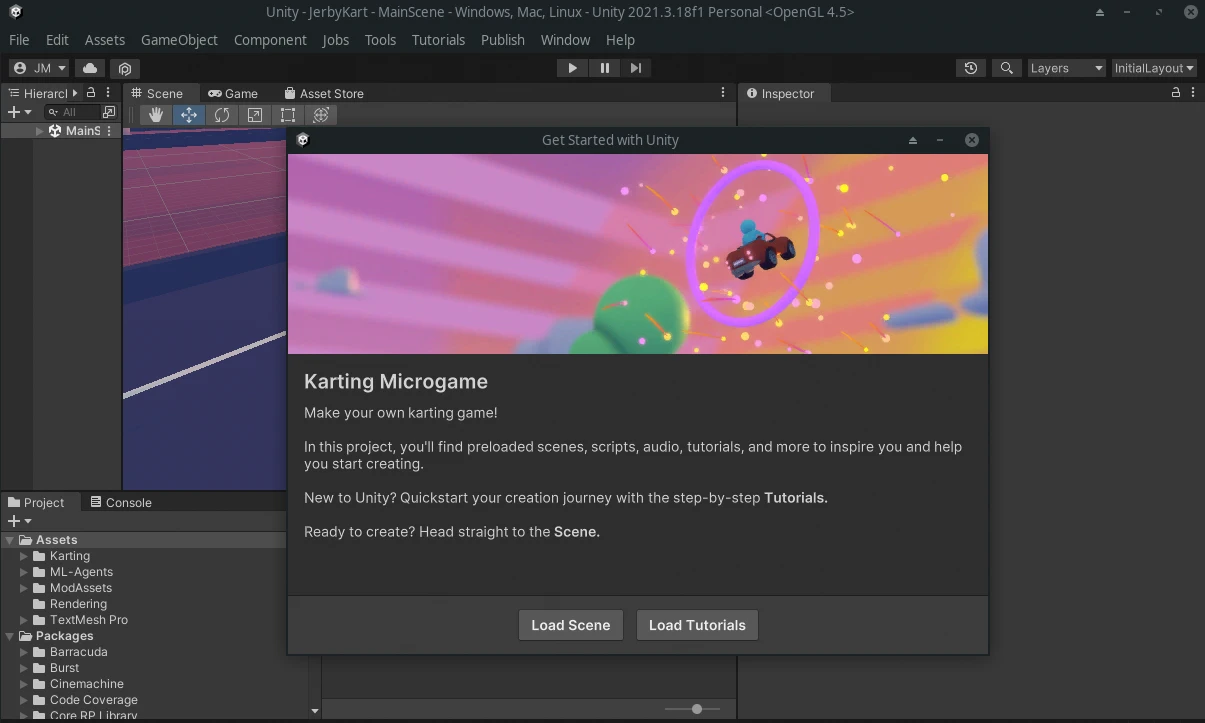Image resolution: width=1205 pixels, height=723 pixels.
Task: Open MainScene row options menu
Action: click(x=109, y=131)
